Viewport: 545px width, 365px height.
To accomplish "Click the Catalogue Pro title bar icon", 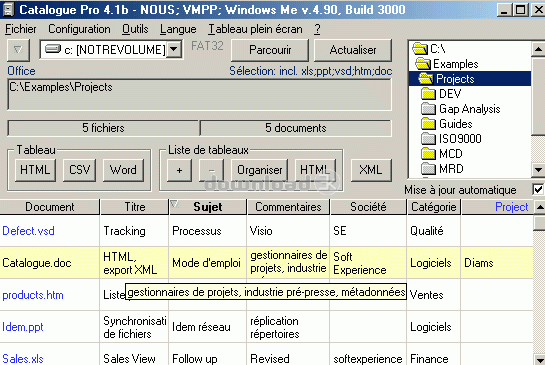I will (x=8, y=9).
